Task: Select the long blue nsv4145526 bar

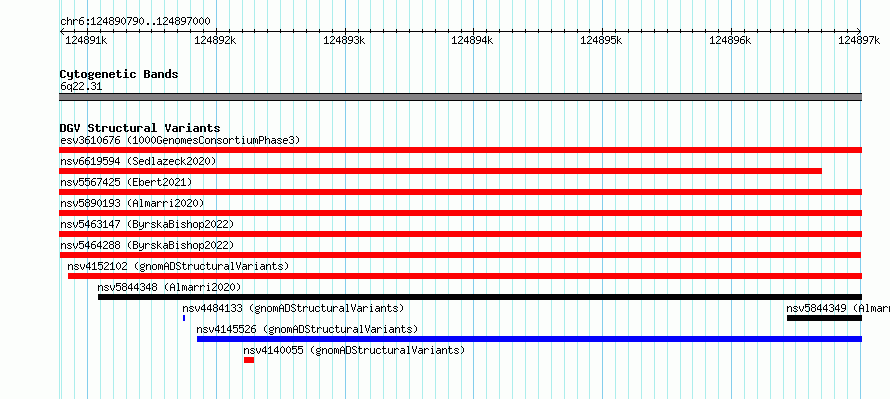Action: coord(530,339)
